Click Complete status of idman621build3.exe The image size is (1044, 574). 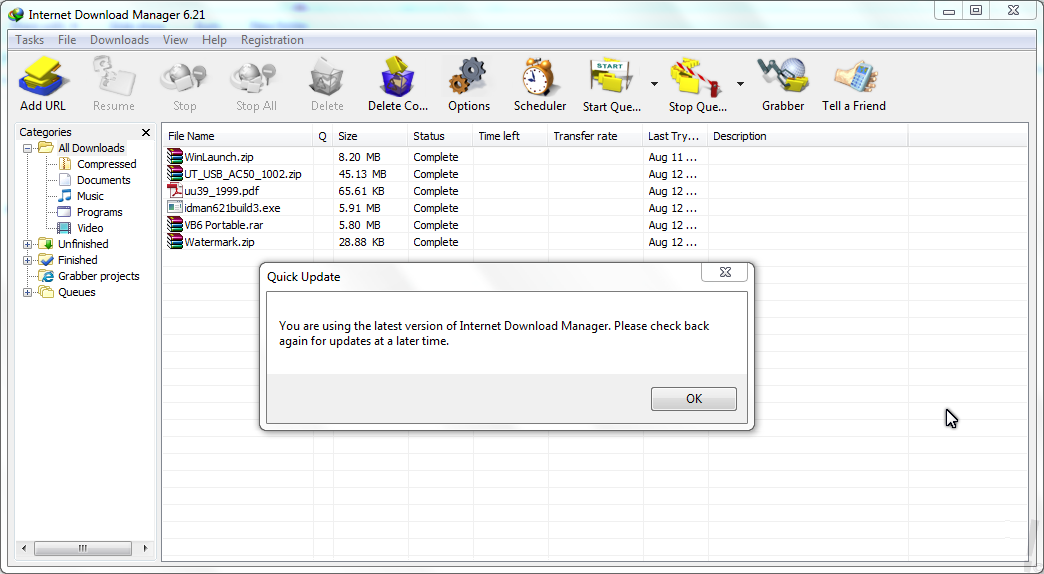[x=435, y=208]
